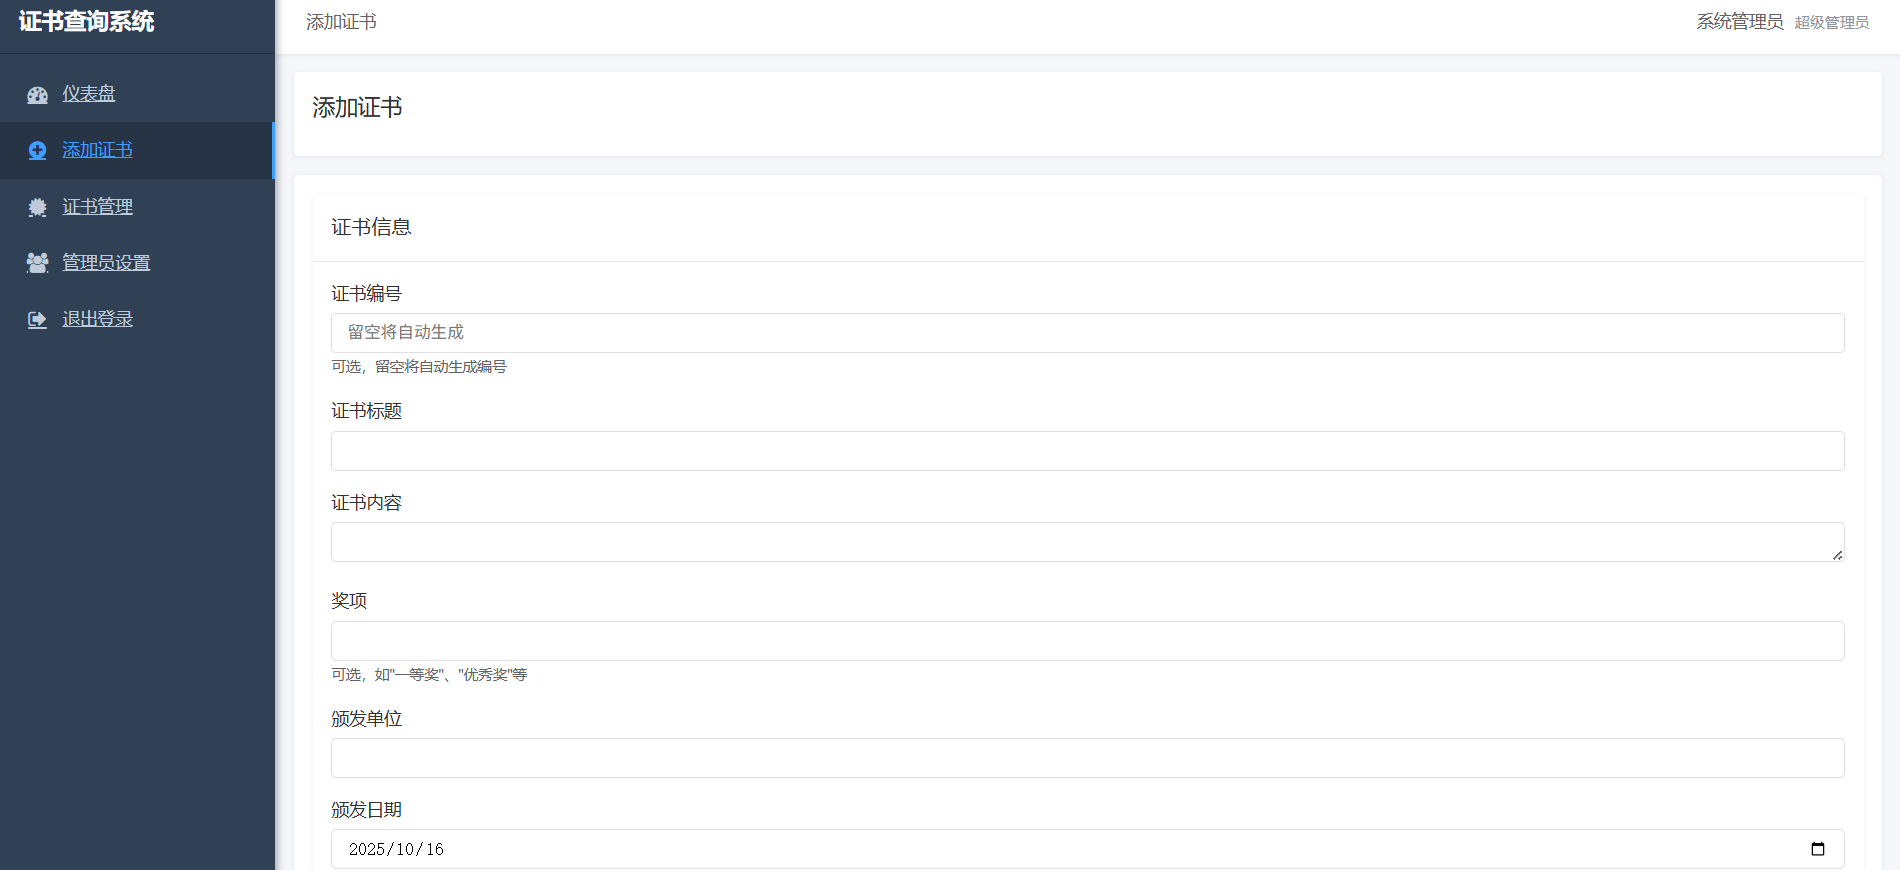The height and width of the screenshot is (870, 1900).
Task: Open the calendar picker icon in 颁发日期
Action: (x=1817, y=849)
